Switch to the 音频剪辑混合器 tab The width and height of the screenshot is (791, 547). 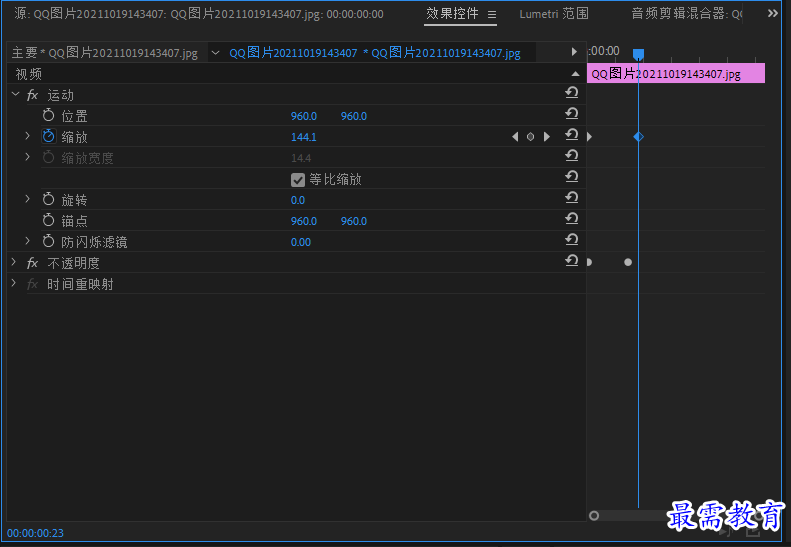[x=687, y=14]
